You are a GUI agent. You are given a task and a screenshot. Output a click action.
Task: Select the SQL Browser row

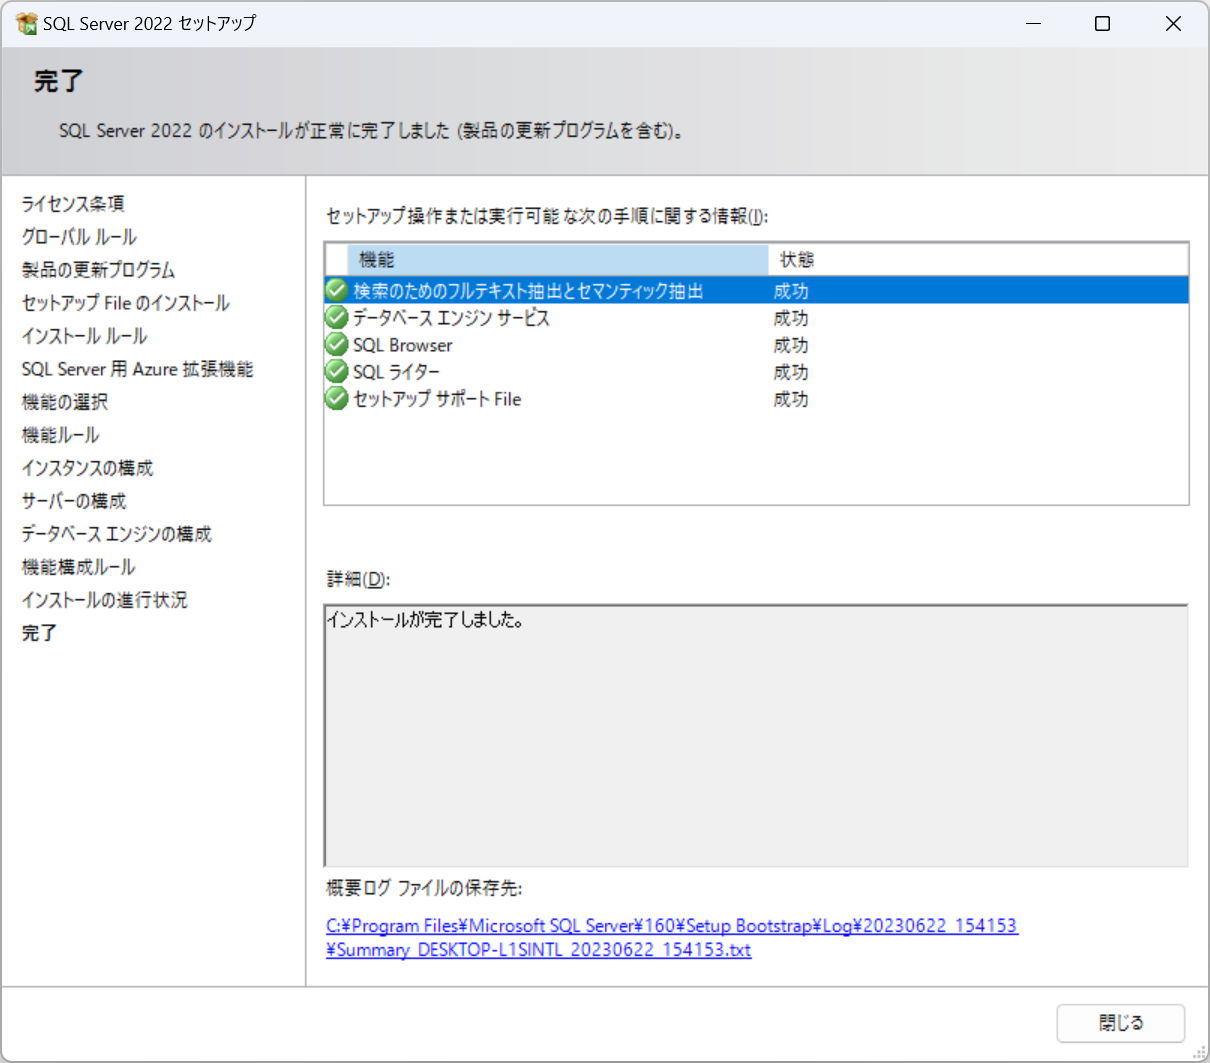click(757, 345)
